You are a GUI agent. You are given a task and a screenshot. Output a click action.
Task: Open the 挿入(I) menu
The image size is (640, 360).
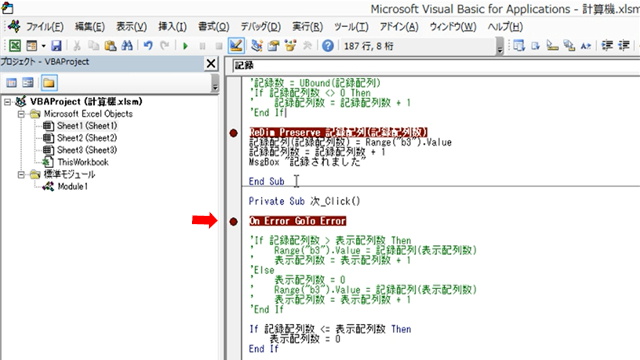(173, 27)
